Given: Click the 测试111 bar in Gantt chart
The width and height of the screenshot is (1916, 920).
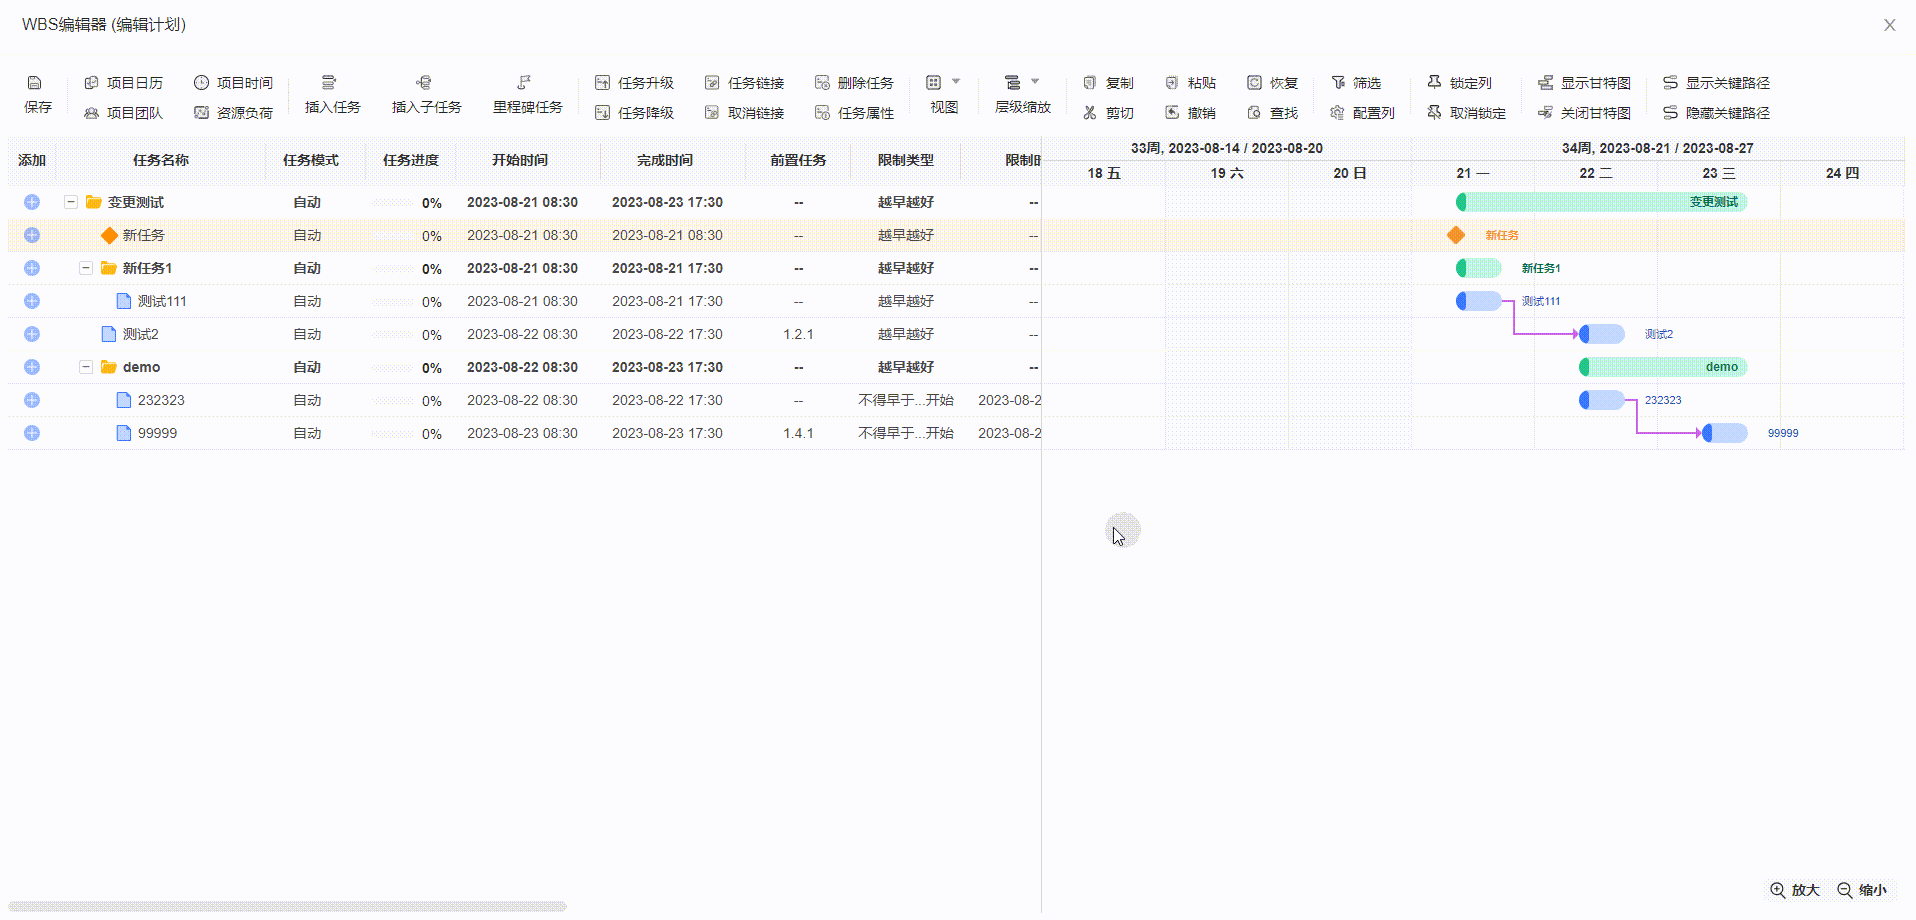Looking at the screenshot, I should [x=1479, y=301].
